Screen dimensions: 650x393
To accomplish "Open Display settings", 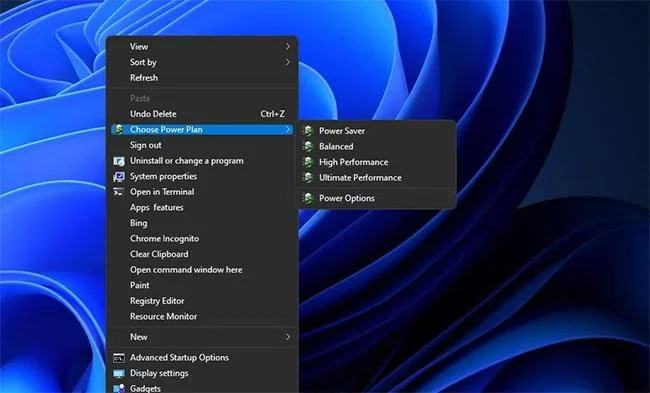I will coord(202,373).
